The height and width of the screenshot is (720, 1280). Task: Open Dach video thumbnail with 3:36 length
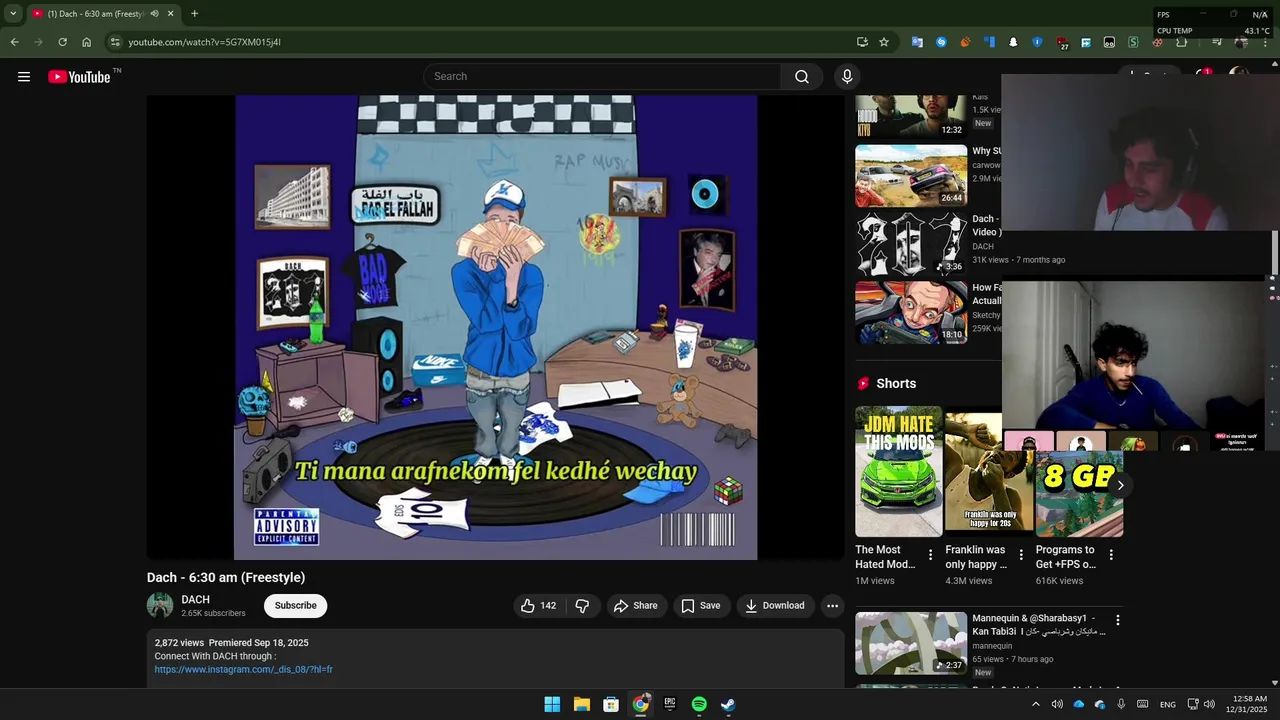911,244
